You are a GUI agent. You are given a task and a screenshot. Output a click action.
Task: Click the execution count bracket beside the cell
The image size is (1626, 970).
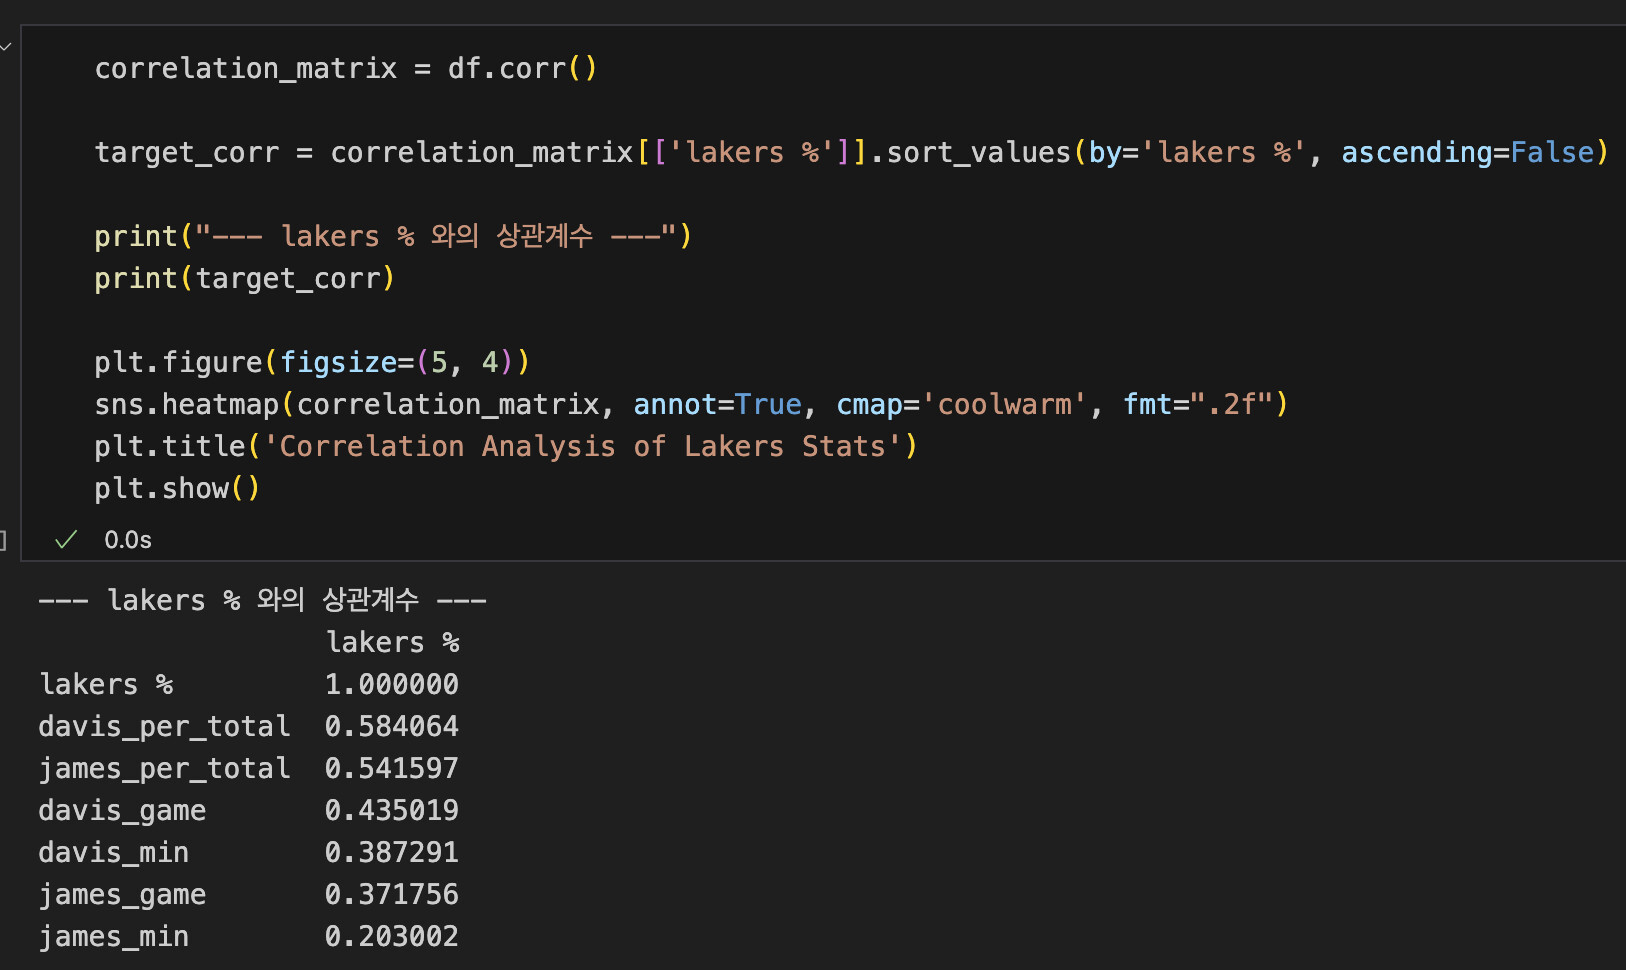pyautogui.click(x=3, y=540)
